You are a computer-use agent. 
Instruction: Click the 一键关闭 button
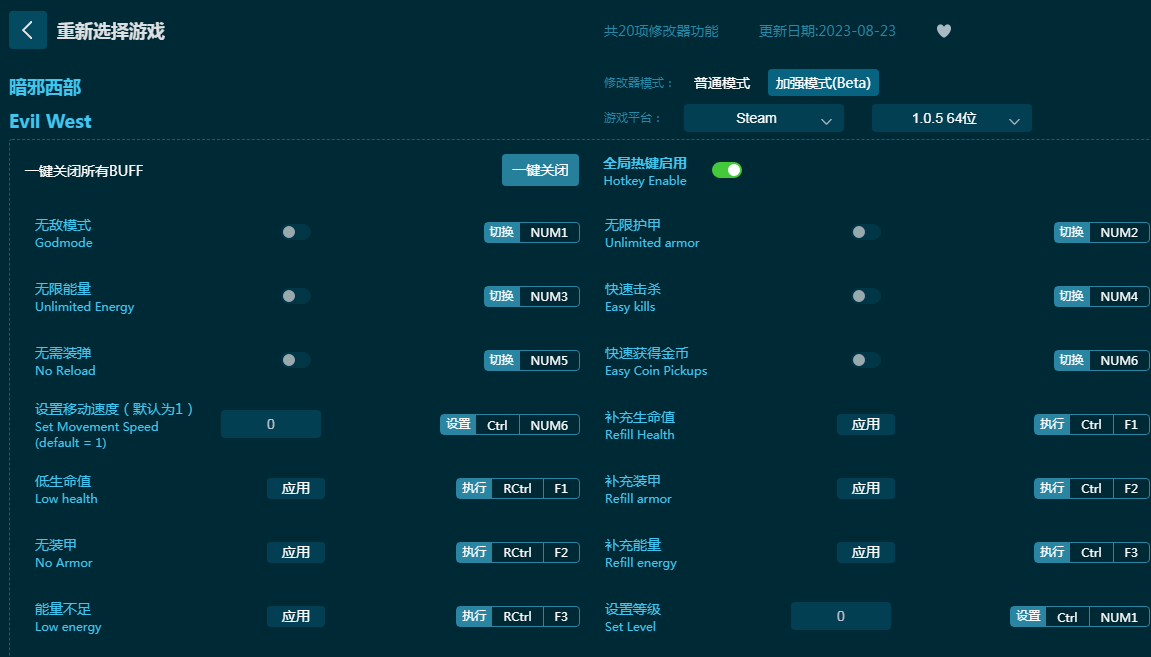coord(540,170)
